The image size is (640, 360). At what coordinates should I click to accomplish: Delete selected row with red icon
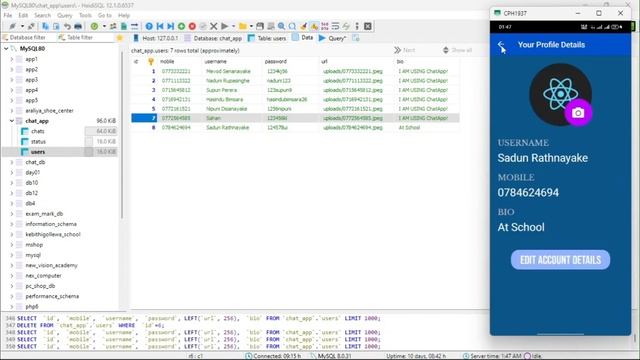[x=192, y=26]
